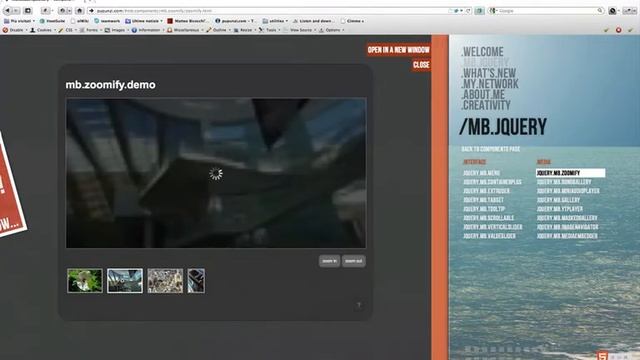Open jquery.mb.verticalSlider component link
Viewport: 640px width, 360px height.
click(x=493, y=227)
